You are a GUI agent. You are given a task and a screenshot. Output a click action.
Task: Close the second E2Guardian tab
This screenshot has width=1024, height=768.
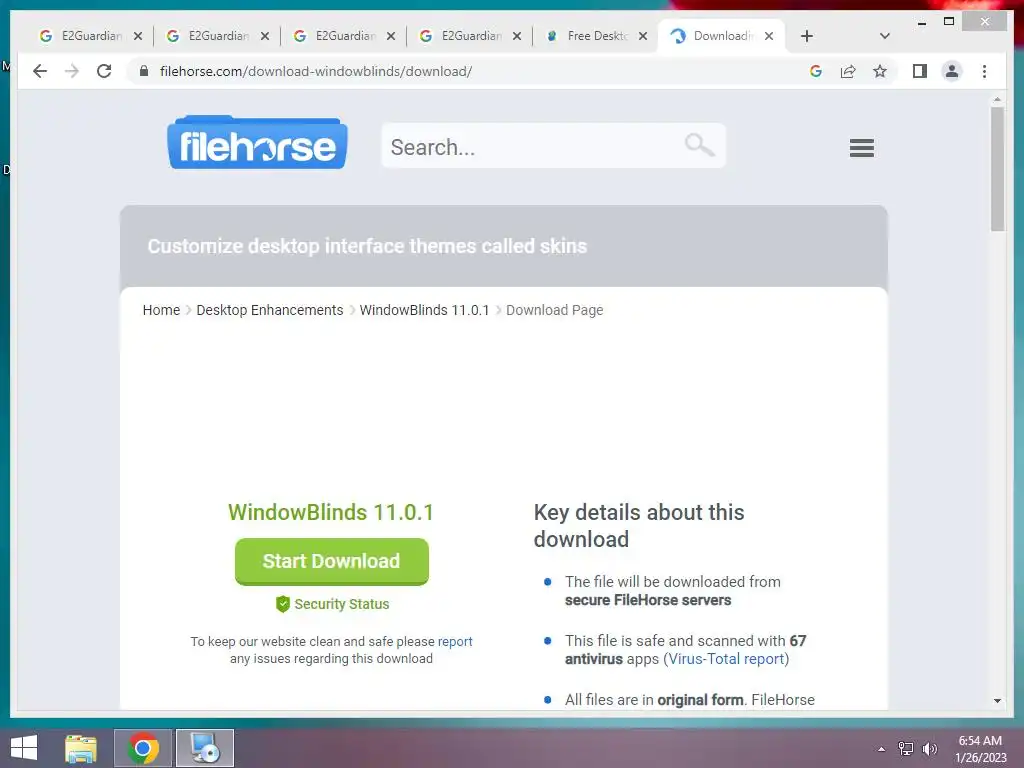tap(264, 36)
